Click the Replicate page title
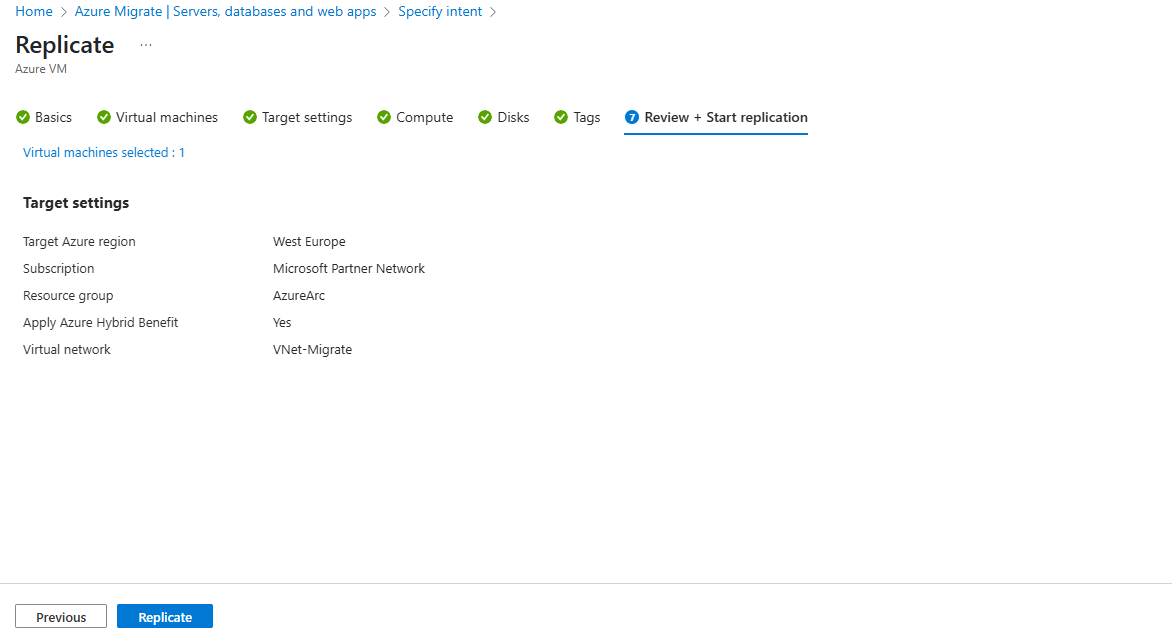The width and height of the screenshot is (1172, 638). [x=64, y=45]
